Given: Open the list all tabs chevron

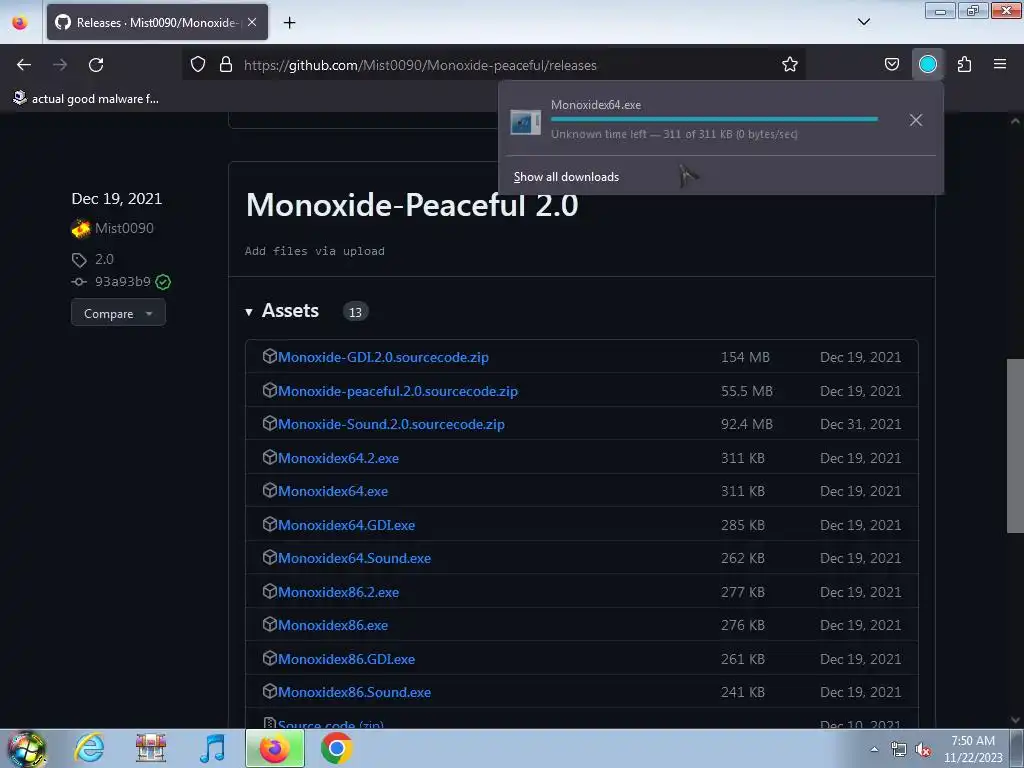Looking at the screenshot, I should [863, 22].
